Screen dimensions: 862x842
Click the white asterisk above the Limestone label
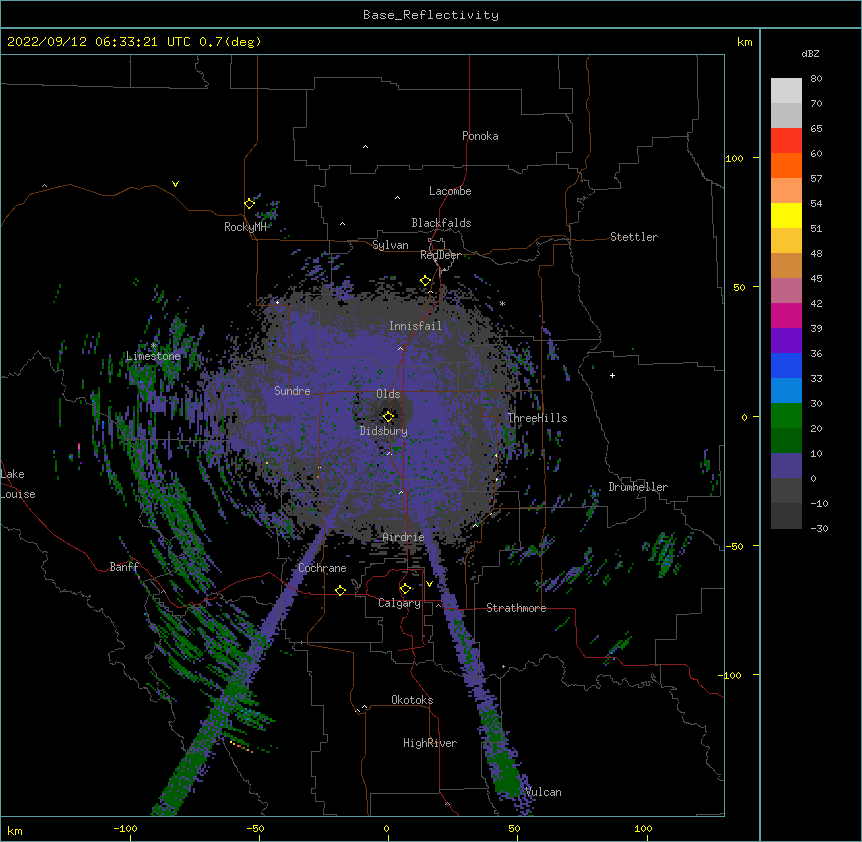pyautogui.click(x=153, y=345)
